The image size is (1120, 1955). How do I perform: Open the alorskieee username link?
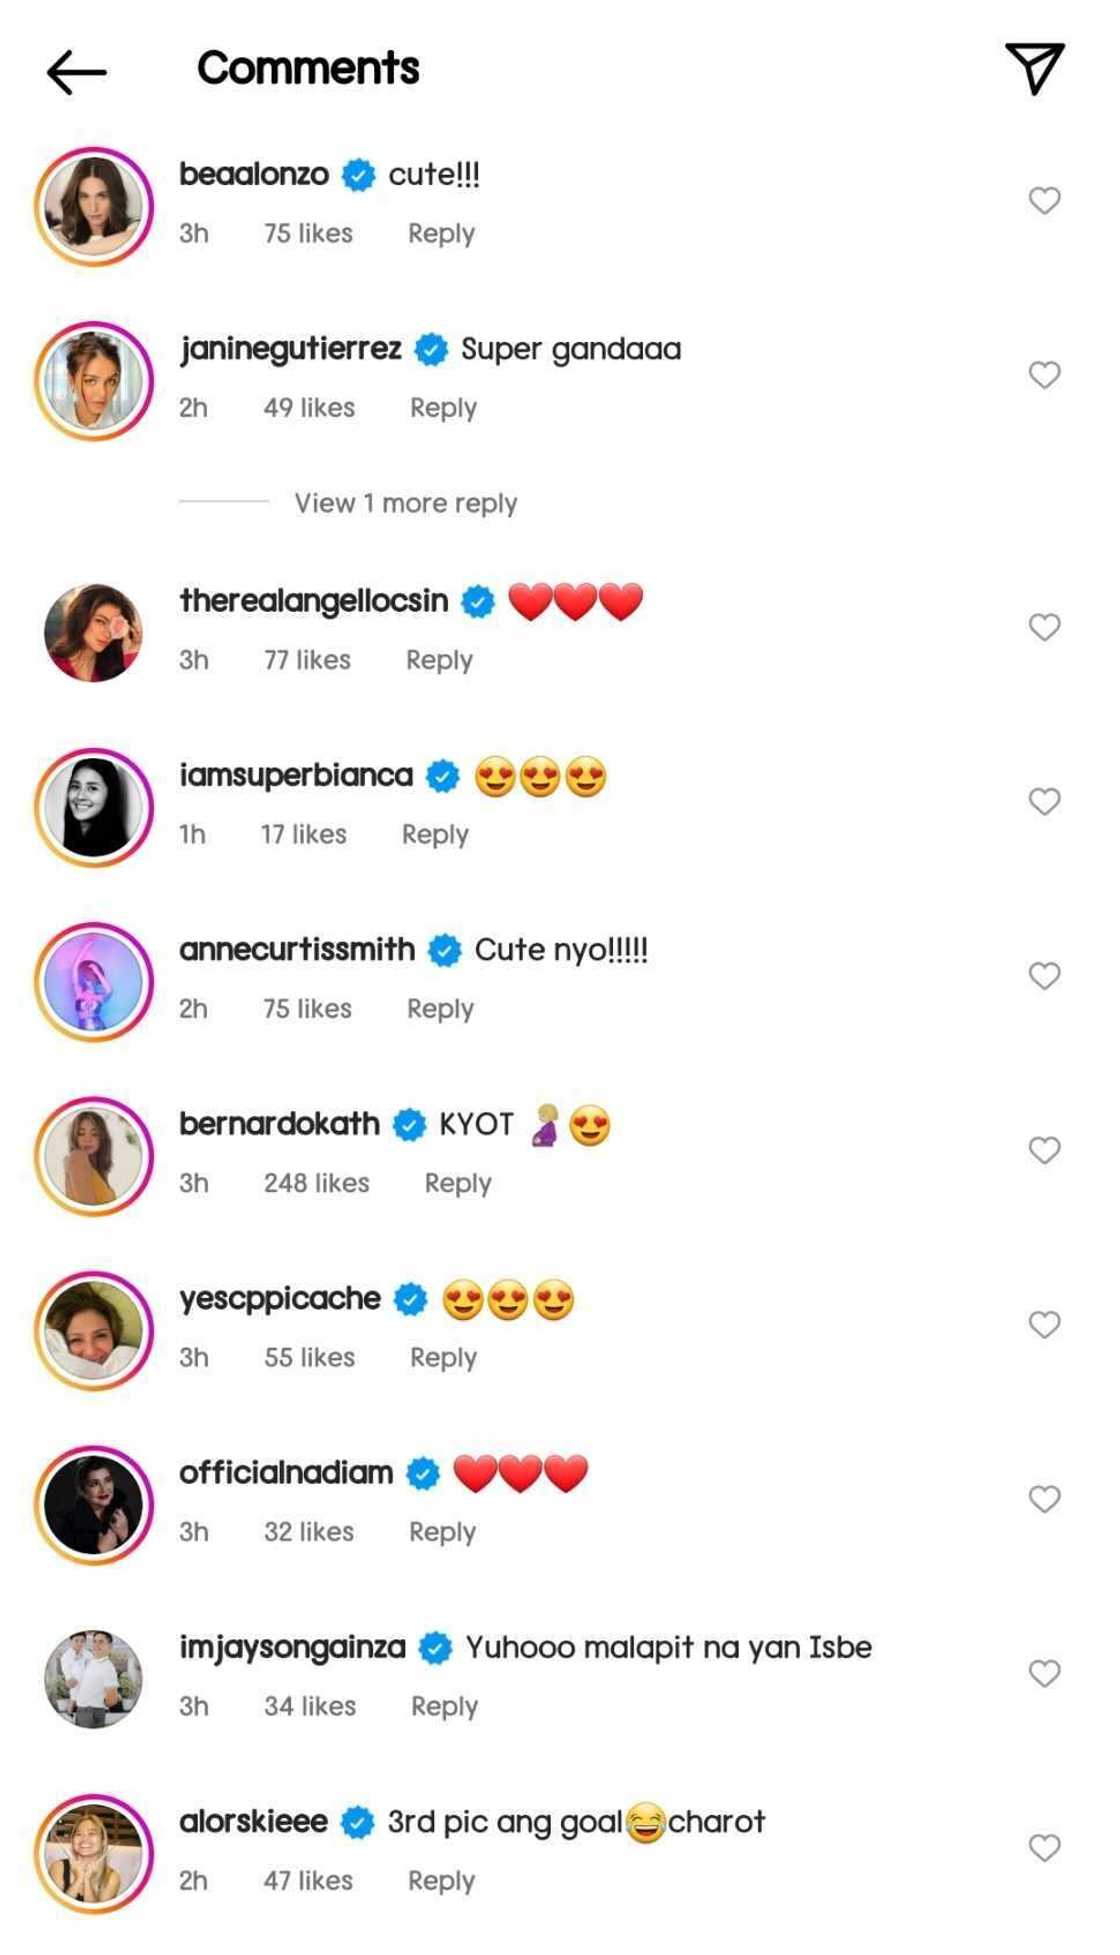tap(253, 1822)
